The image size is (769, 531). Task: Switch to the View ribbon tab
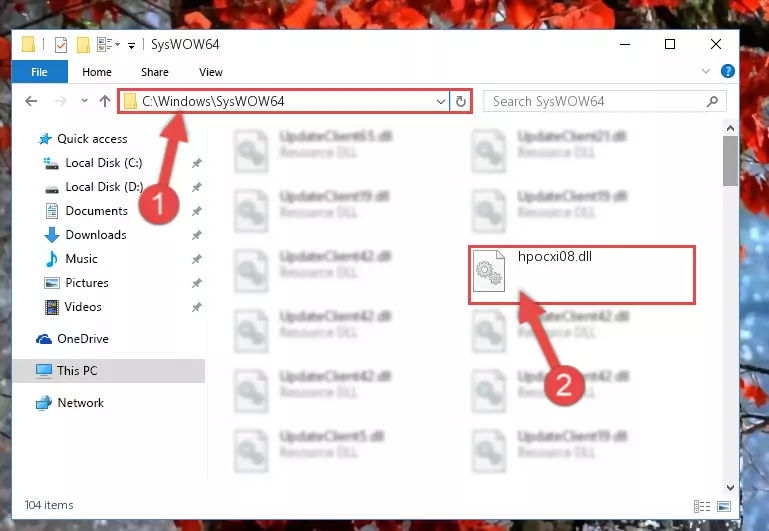[x=210, y=72]
